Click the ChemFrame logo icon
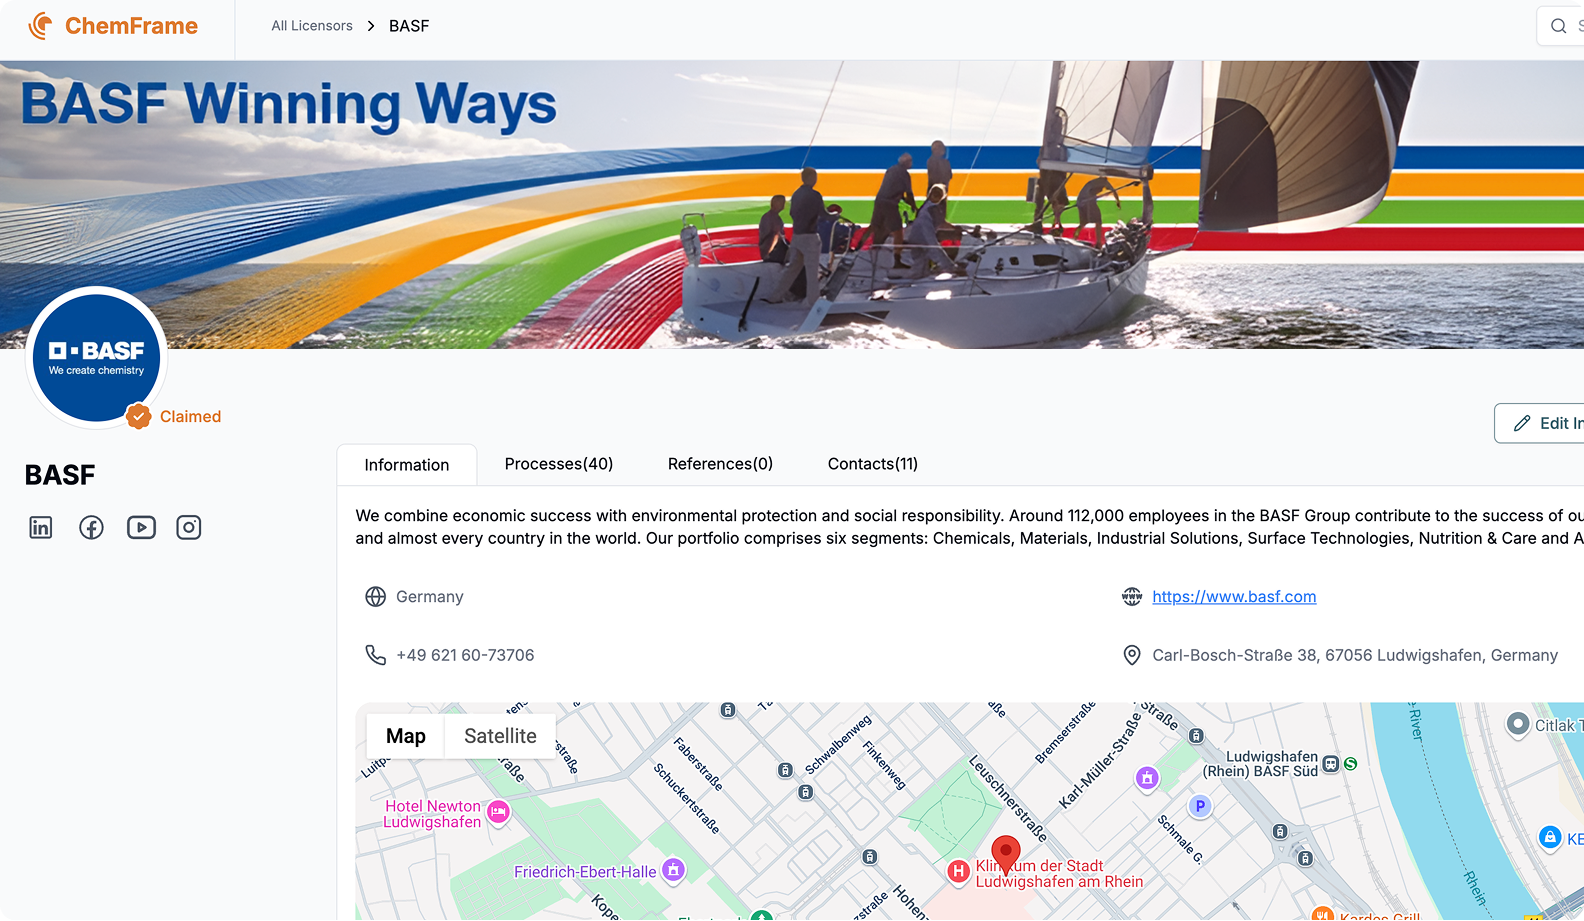 click(41, 26)
